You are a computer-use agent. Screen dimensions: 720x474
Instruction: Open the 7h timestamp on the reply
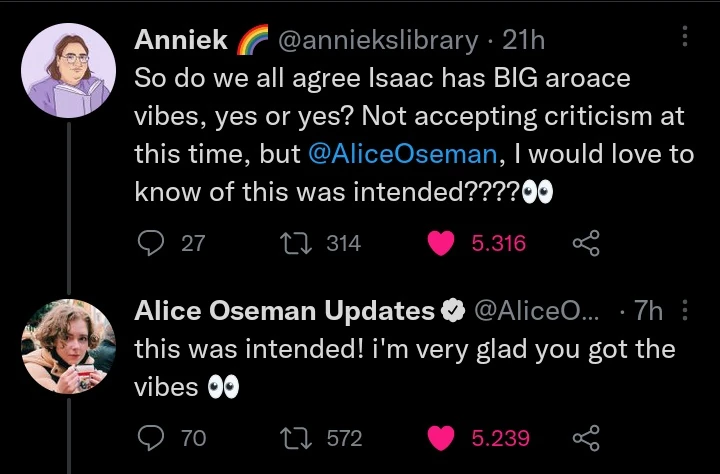coord(649,311)
